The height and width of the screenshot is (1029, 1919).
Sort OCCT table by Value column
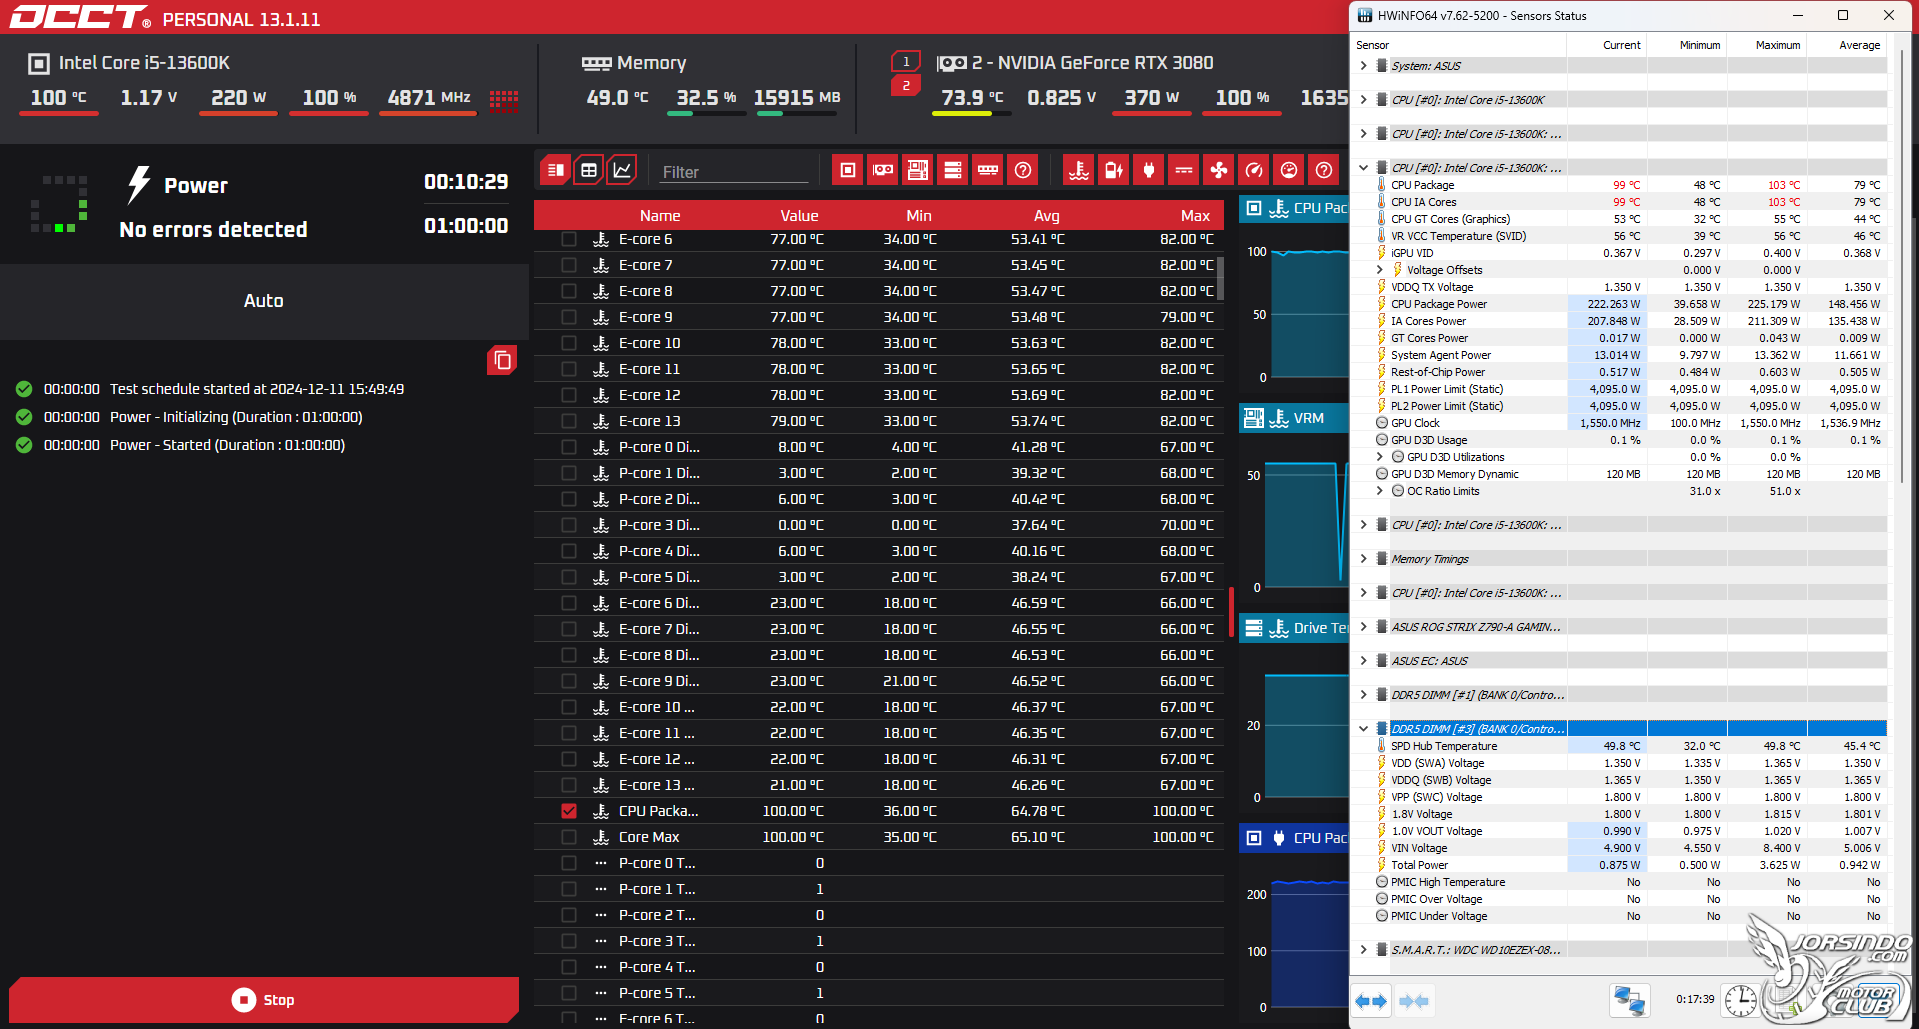click(x=799, y=215)
